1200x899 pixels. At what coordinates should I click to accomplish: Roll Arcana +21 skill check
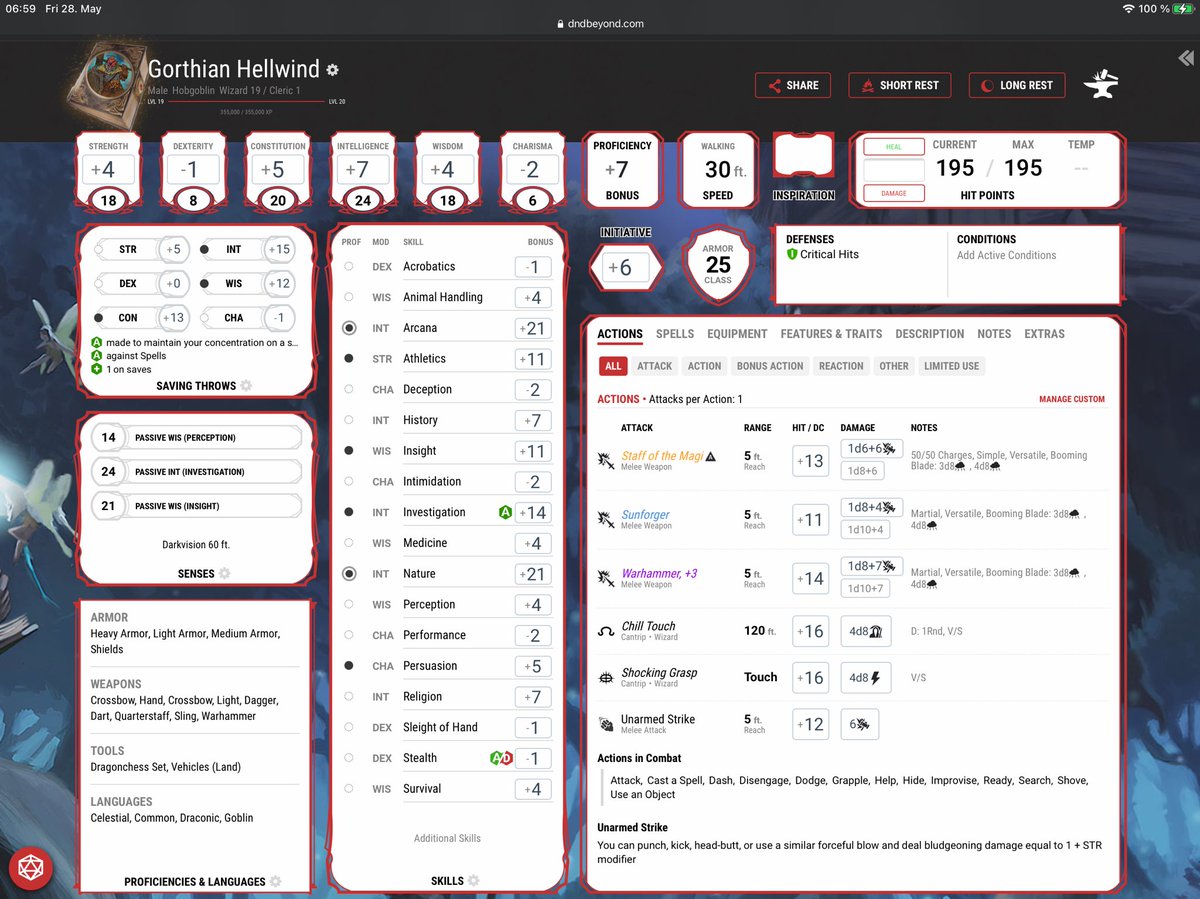(533, 328)
